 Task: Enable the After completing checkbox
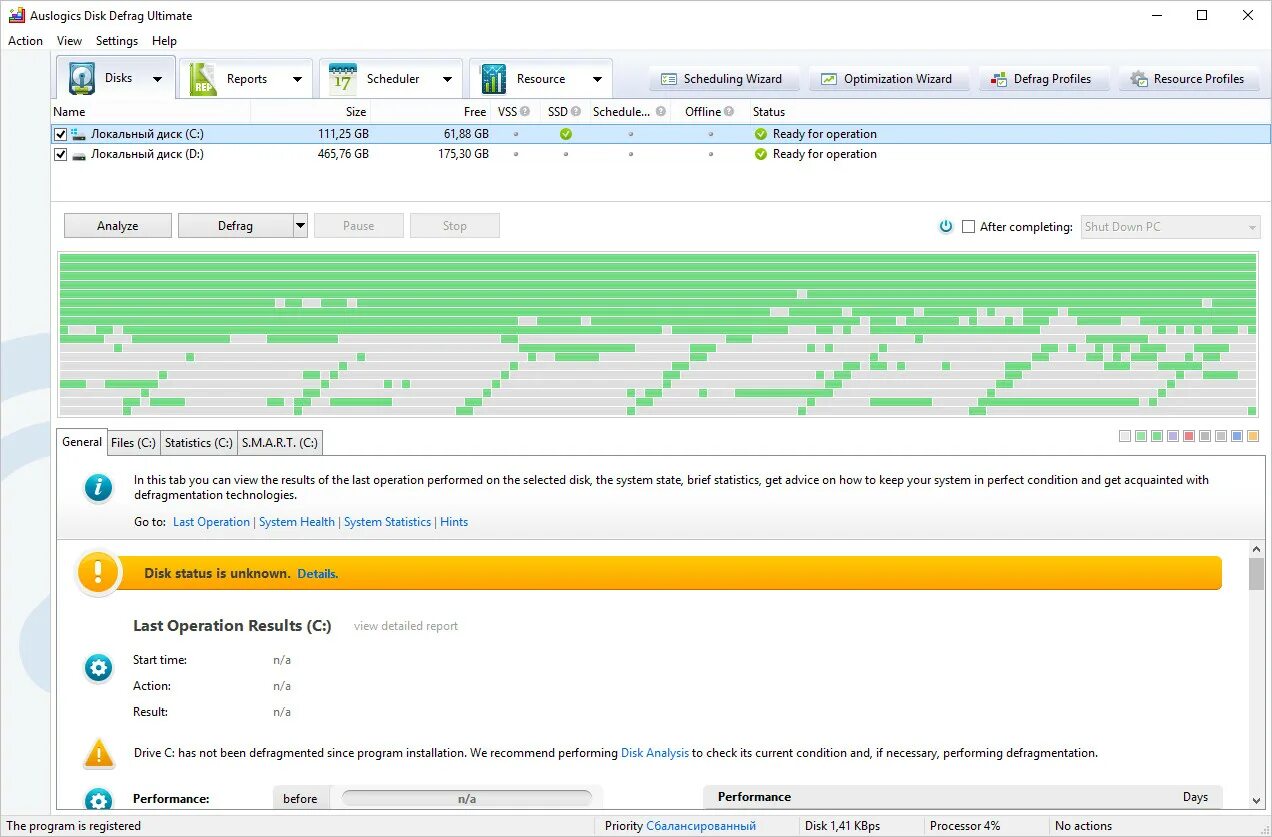pyautogui.click(x=968, y=227)
